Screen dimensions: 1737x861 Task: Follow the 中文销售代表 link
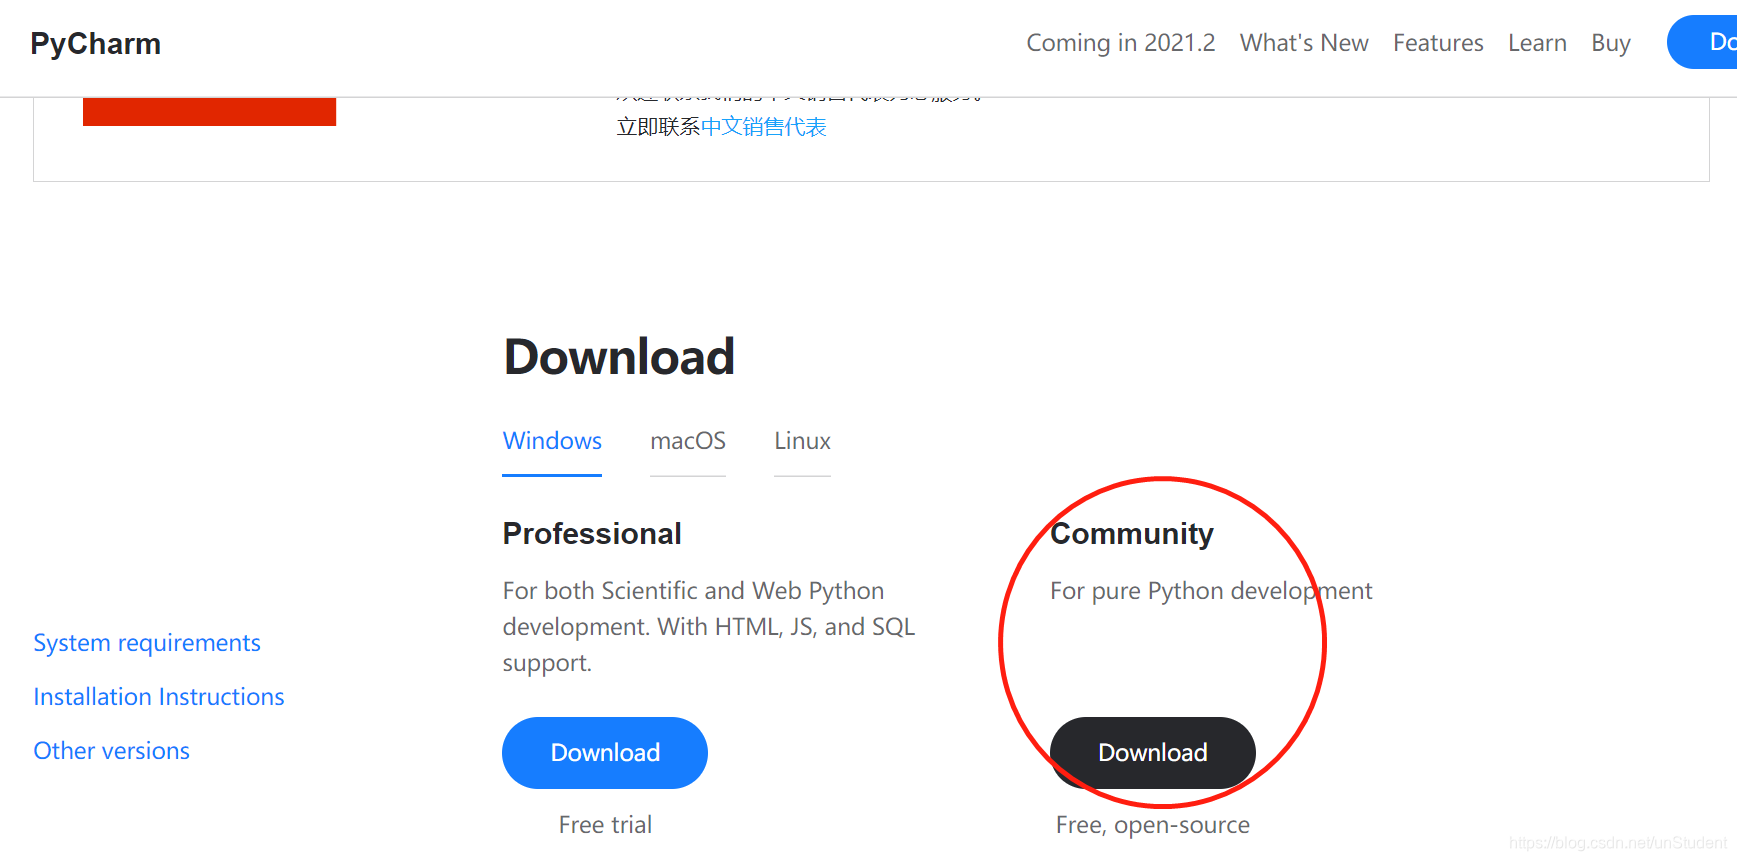point(763,127)
